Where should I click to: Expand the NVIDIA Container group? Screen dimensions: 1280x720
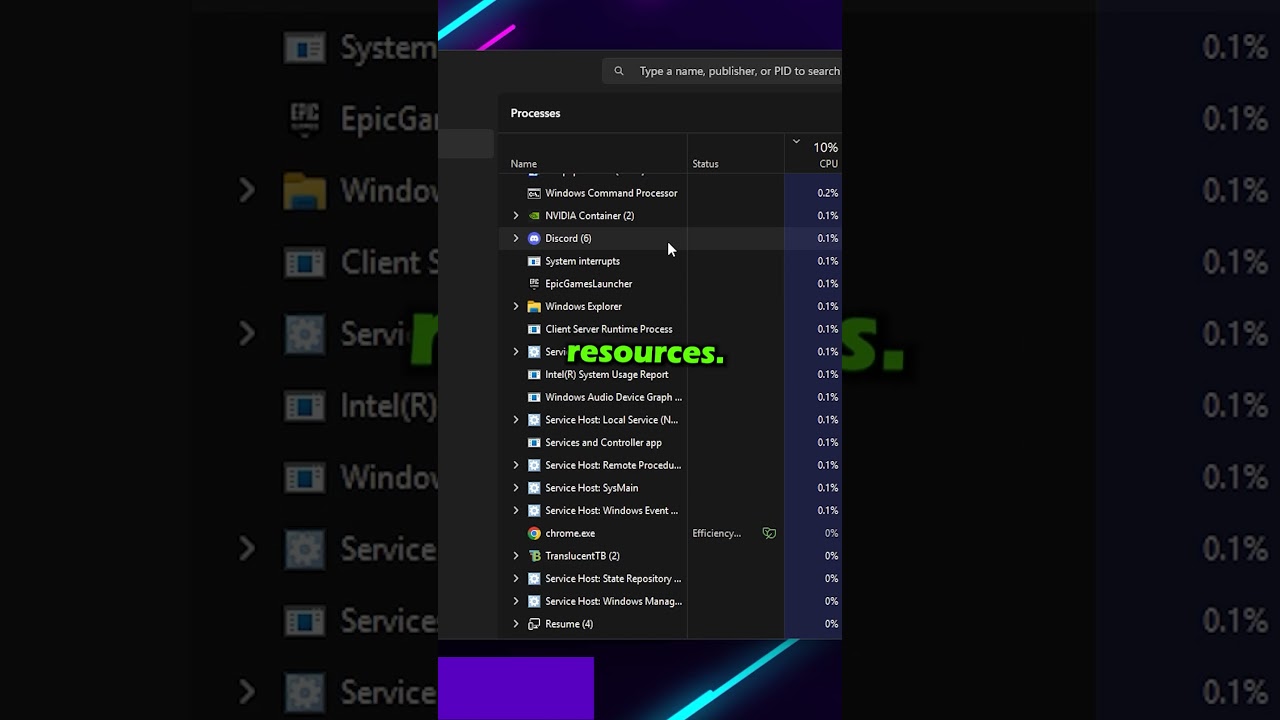coord(516,216)
